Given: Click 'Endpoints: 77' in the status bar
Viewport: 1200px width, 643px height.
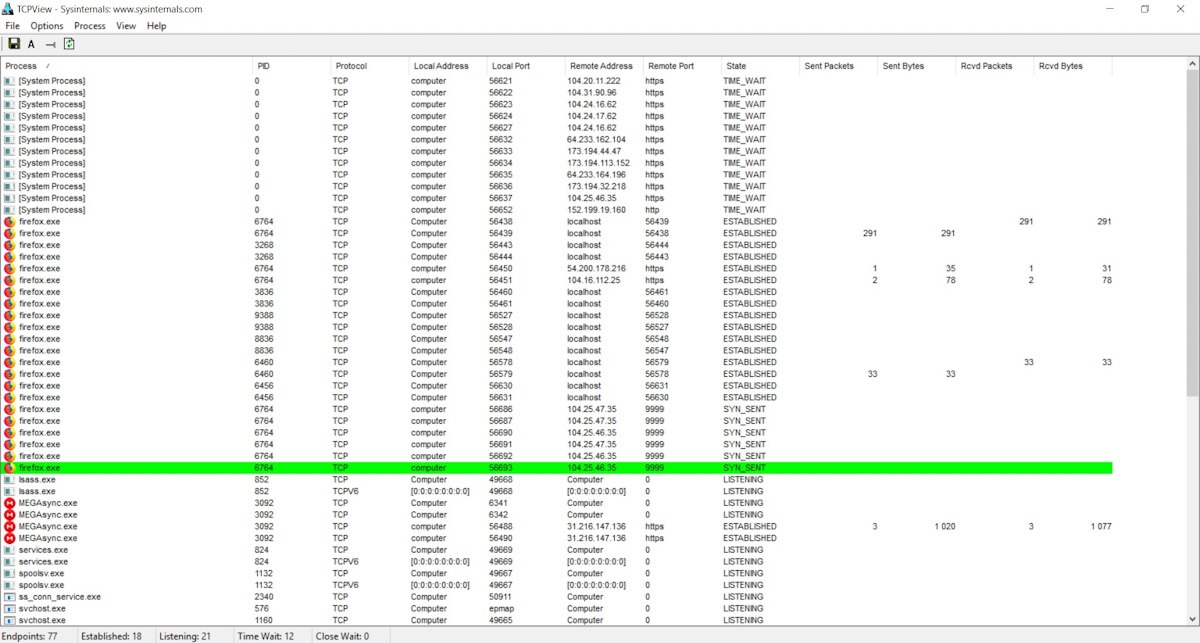Looking at the screenshot, I should point(30,635).
